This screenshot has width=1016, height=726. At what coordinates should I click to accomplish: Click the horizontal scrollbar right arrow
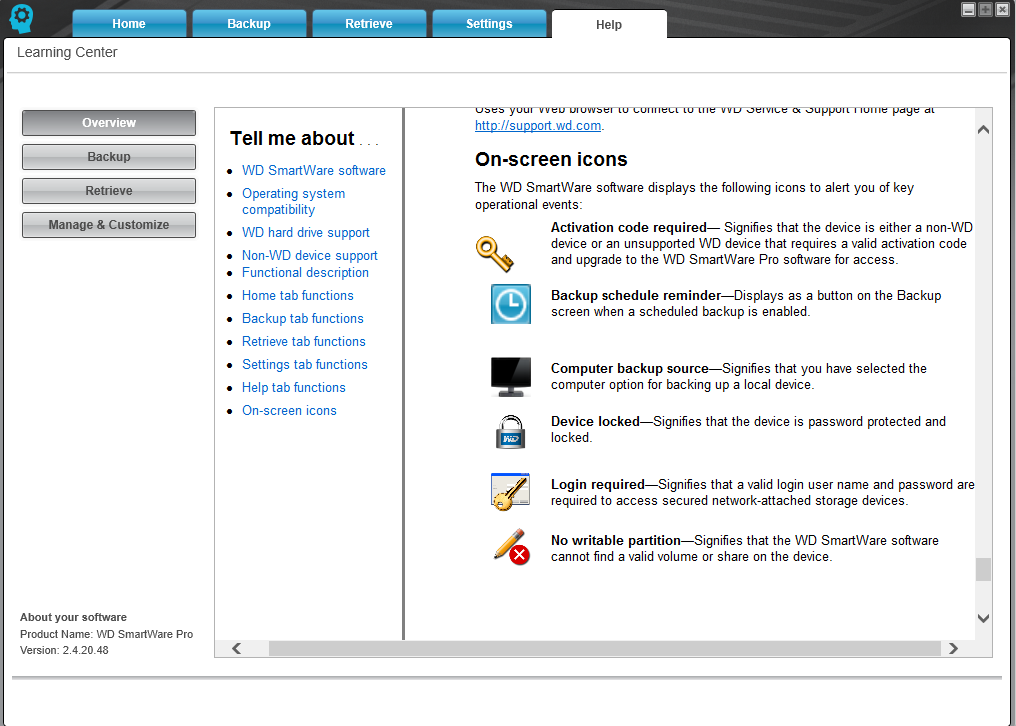pyautogui.click(x=953, y=648)
